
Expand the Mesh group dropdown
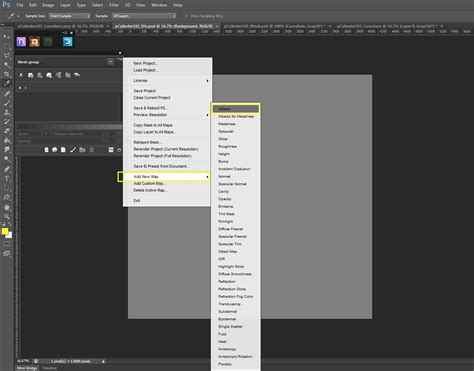[x=111, y=62]
